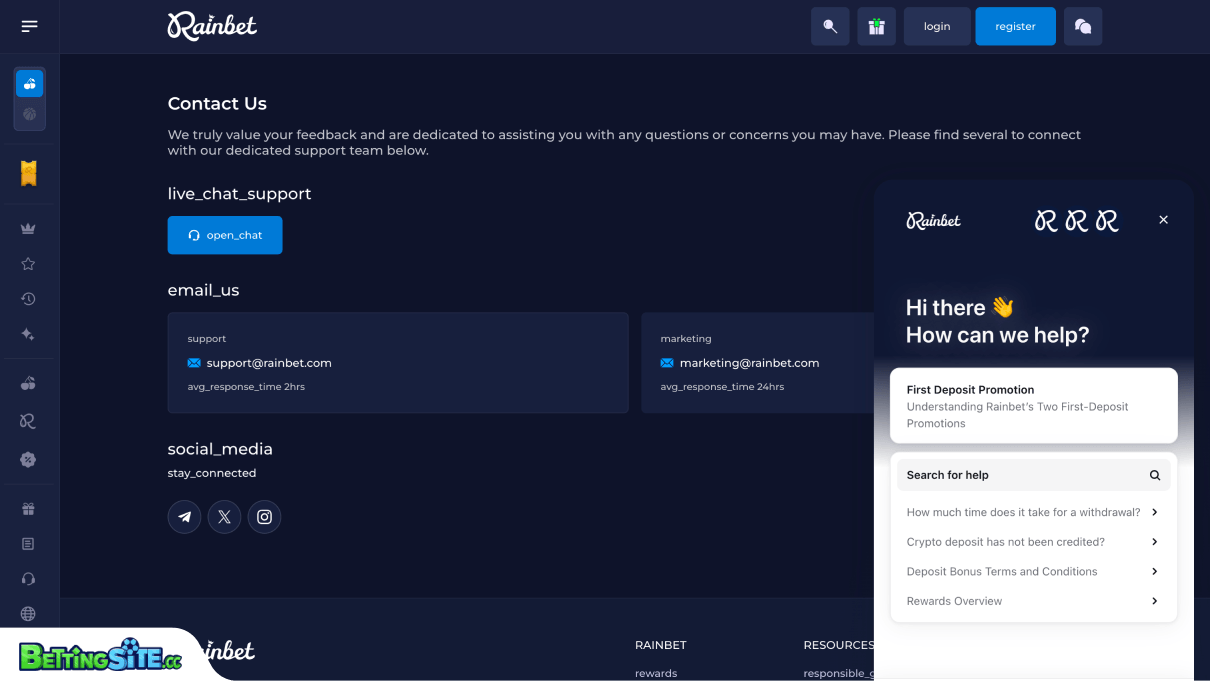Open the gift box rewards icon in the sidebar
Image resolution: width=1210 pixels, height=681 pixels.
pyautogui.click(x=28, y=509)
